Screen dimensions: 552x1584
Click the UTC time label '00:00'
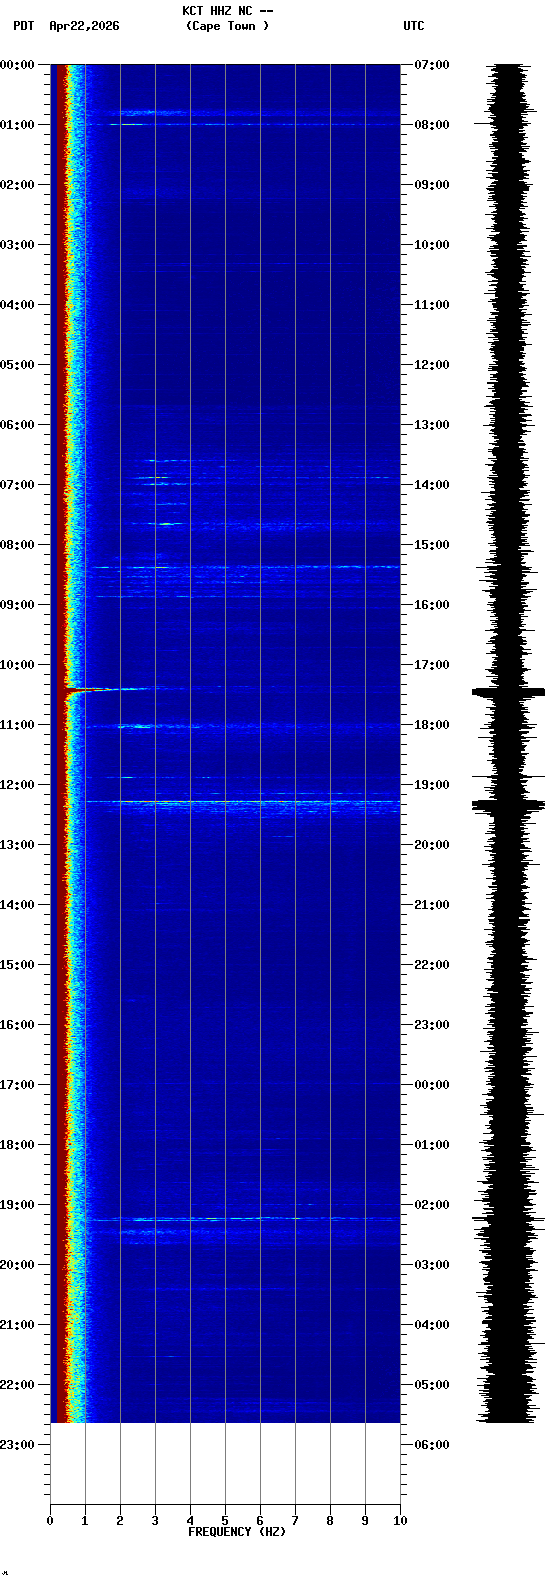point(432,1085)
